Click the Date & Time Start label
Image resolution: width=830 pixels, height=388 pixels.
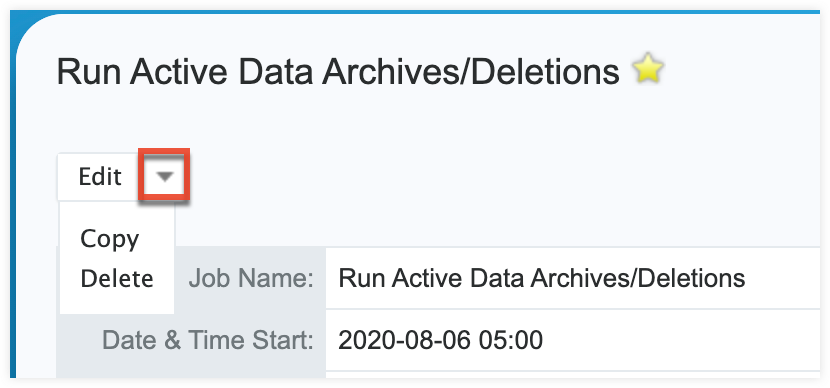click(208, 340)
